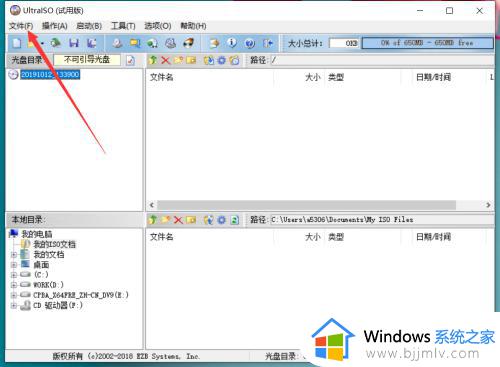Image resolution: width=500 pixels, height=367 pixels.
Task: Click the Save floppy disk icon
Action: [x=74, y=43]
